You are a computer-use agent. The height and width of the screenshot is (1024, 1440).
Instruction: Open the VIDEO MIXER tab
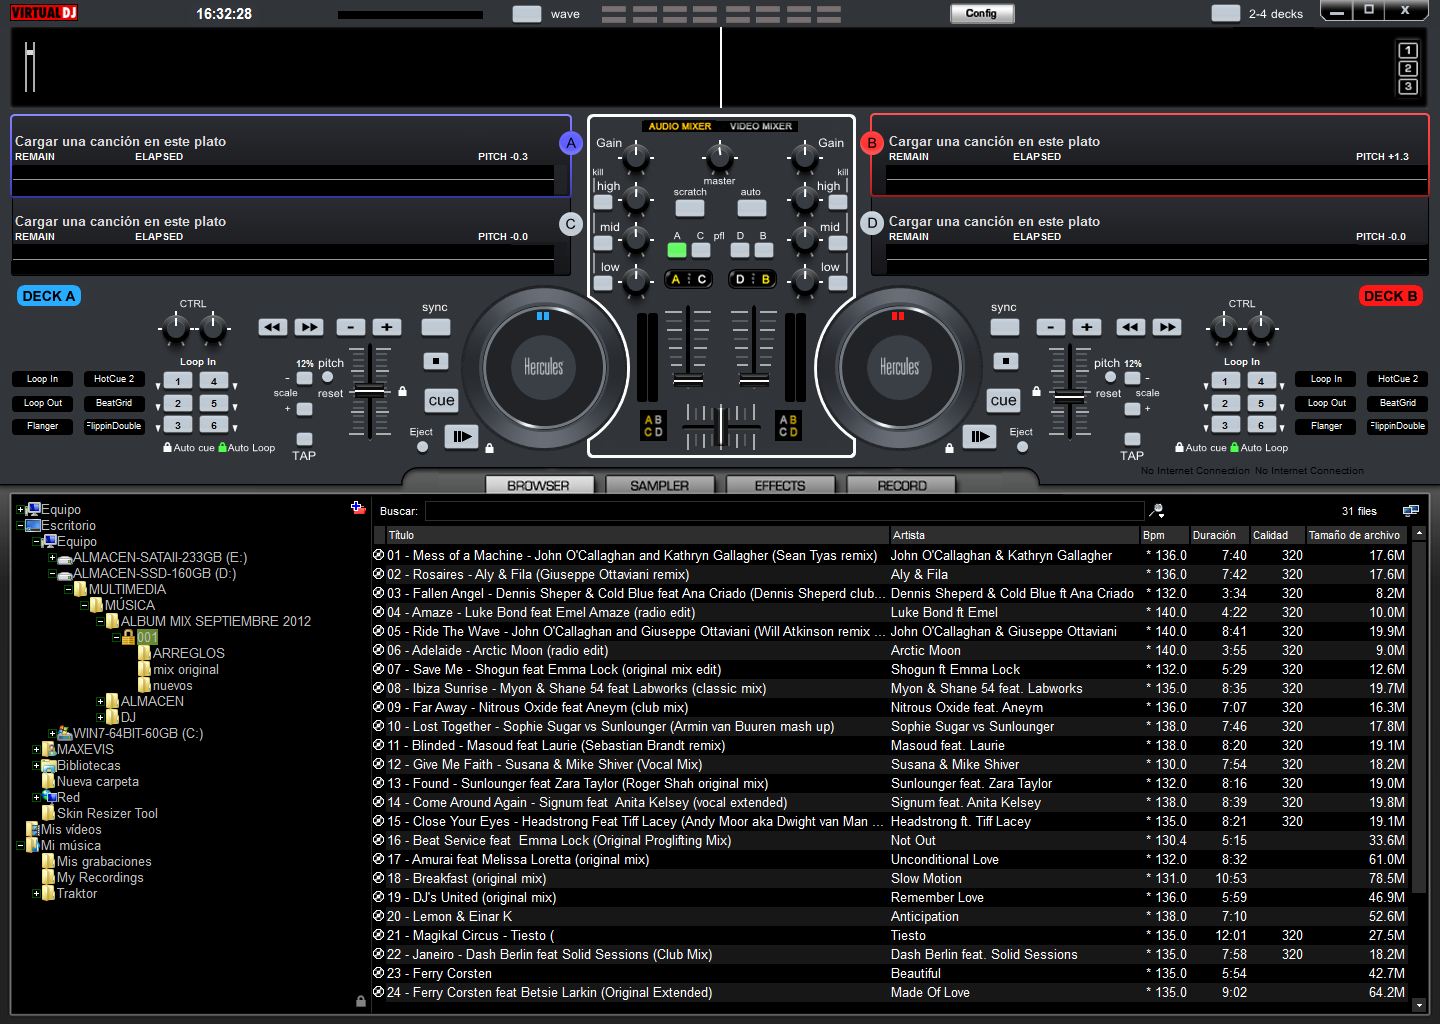click(x=760, y=126)
